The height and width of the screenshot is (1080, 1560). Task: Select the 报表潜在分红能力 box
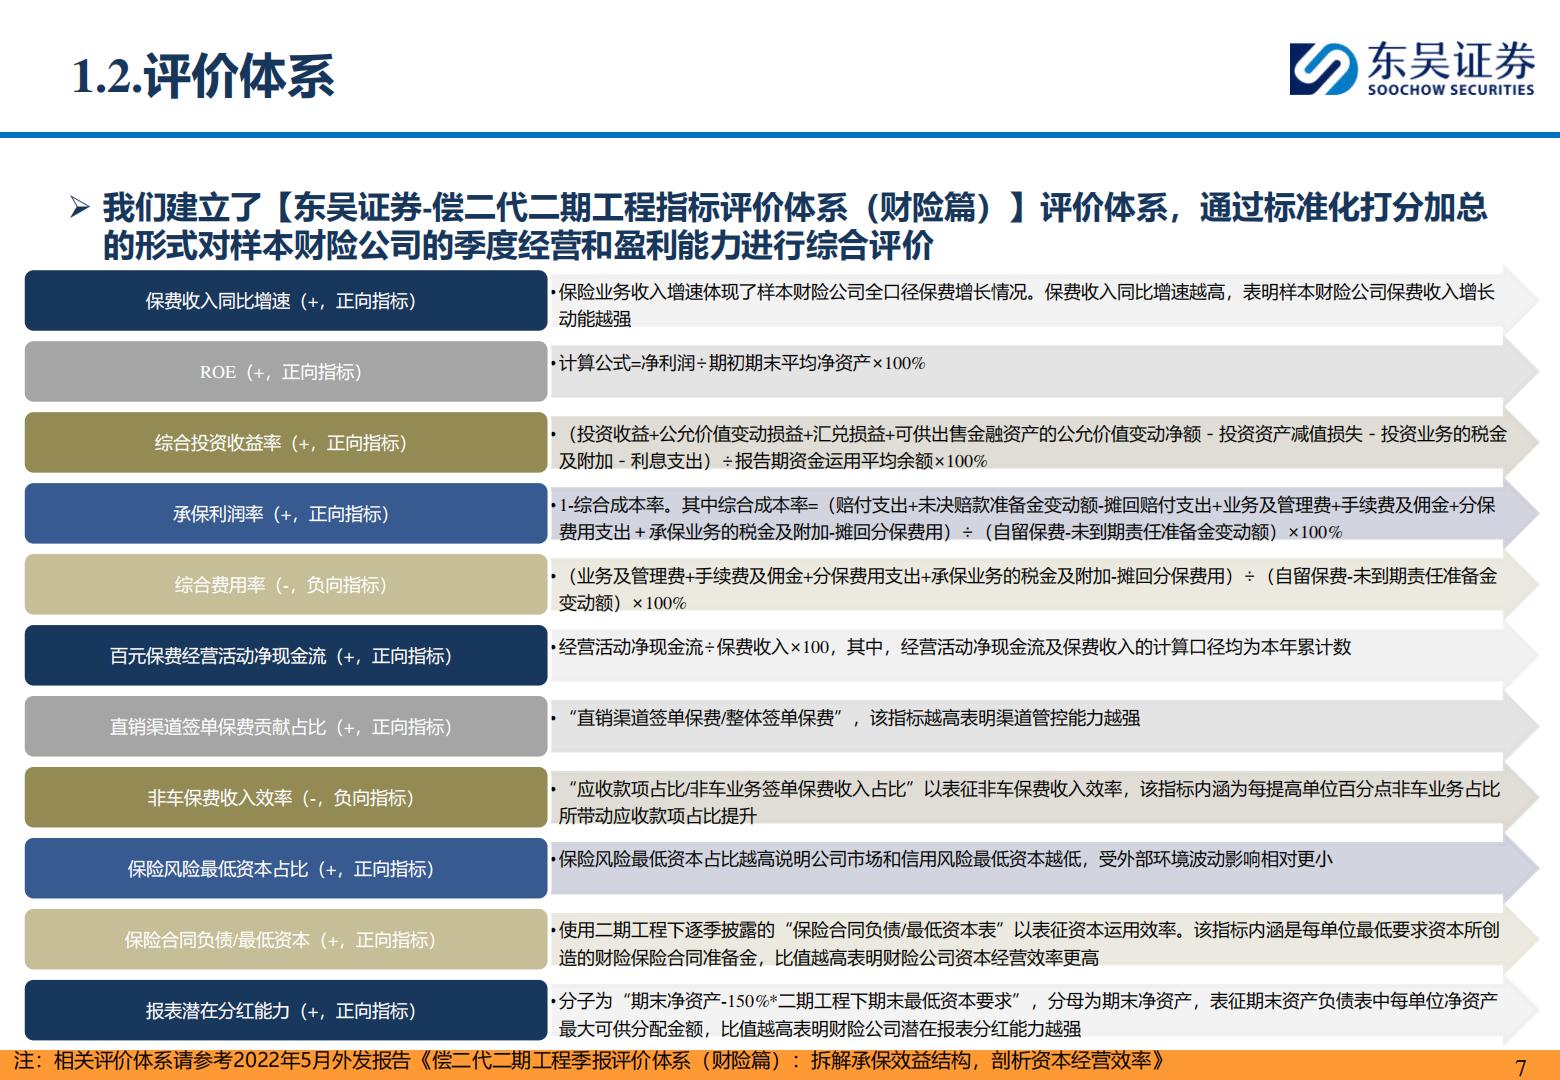click(286, 1010)
